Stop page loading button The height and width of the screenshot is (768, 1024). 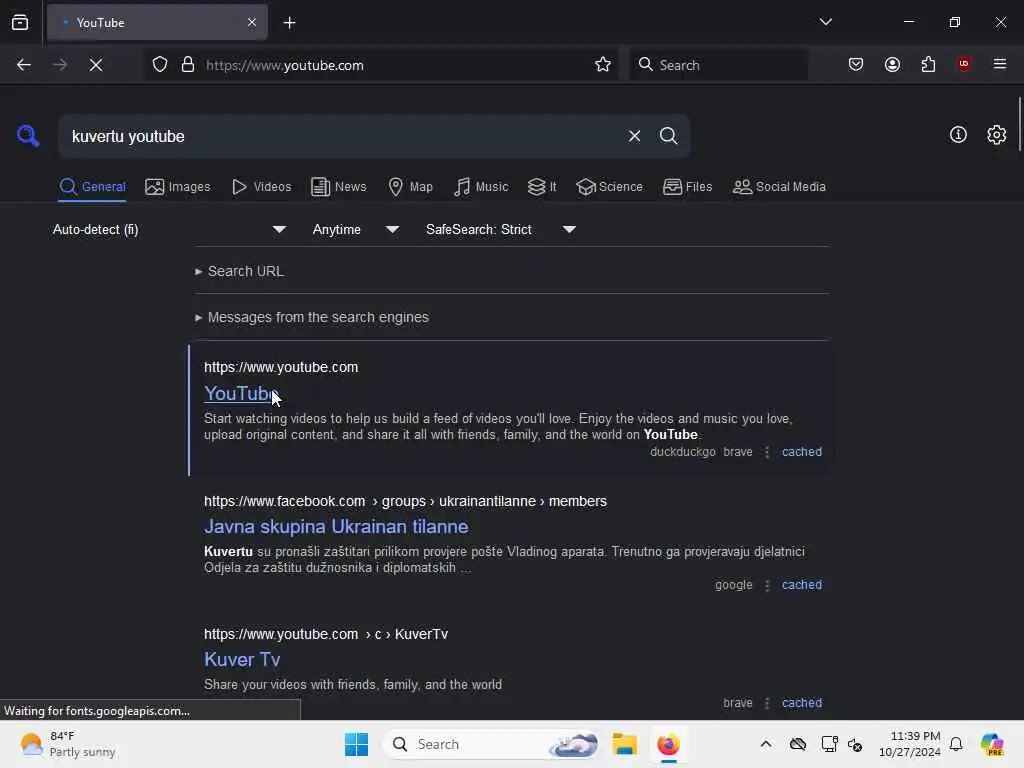pos(96,65)
